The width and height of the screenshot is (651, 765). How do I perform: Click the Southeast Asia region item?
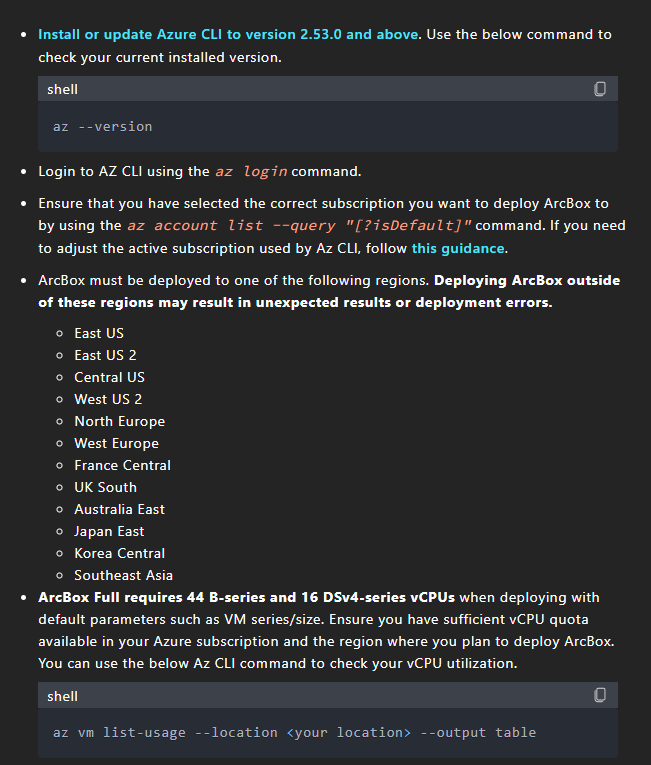tap(123, 575)
